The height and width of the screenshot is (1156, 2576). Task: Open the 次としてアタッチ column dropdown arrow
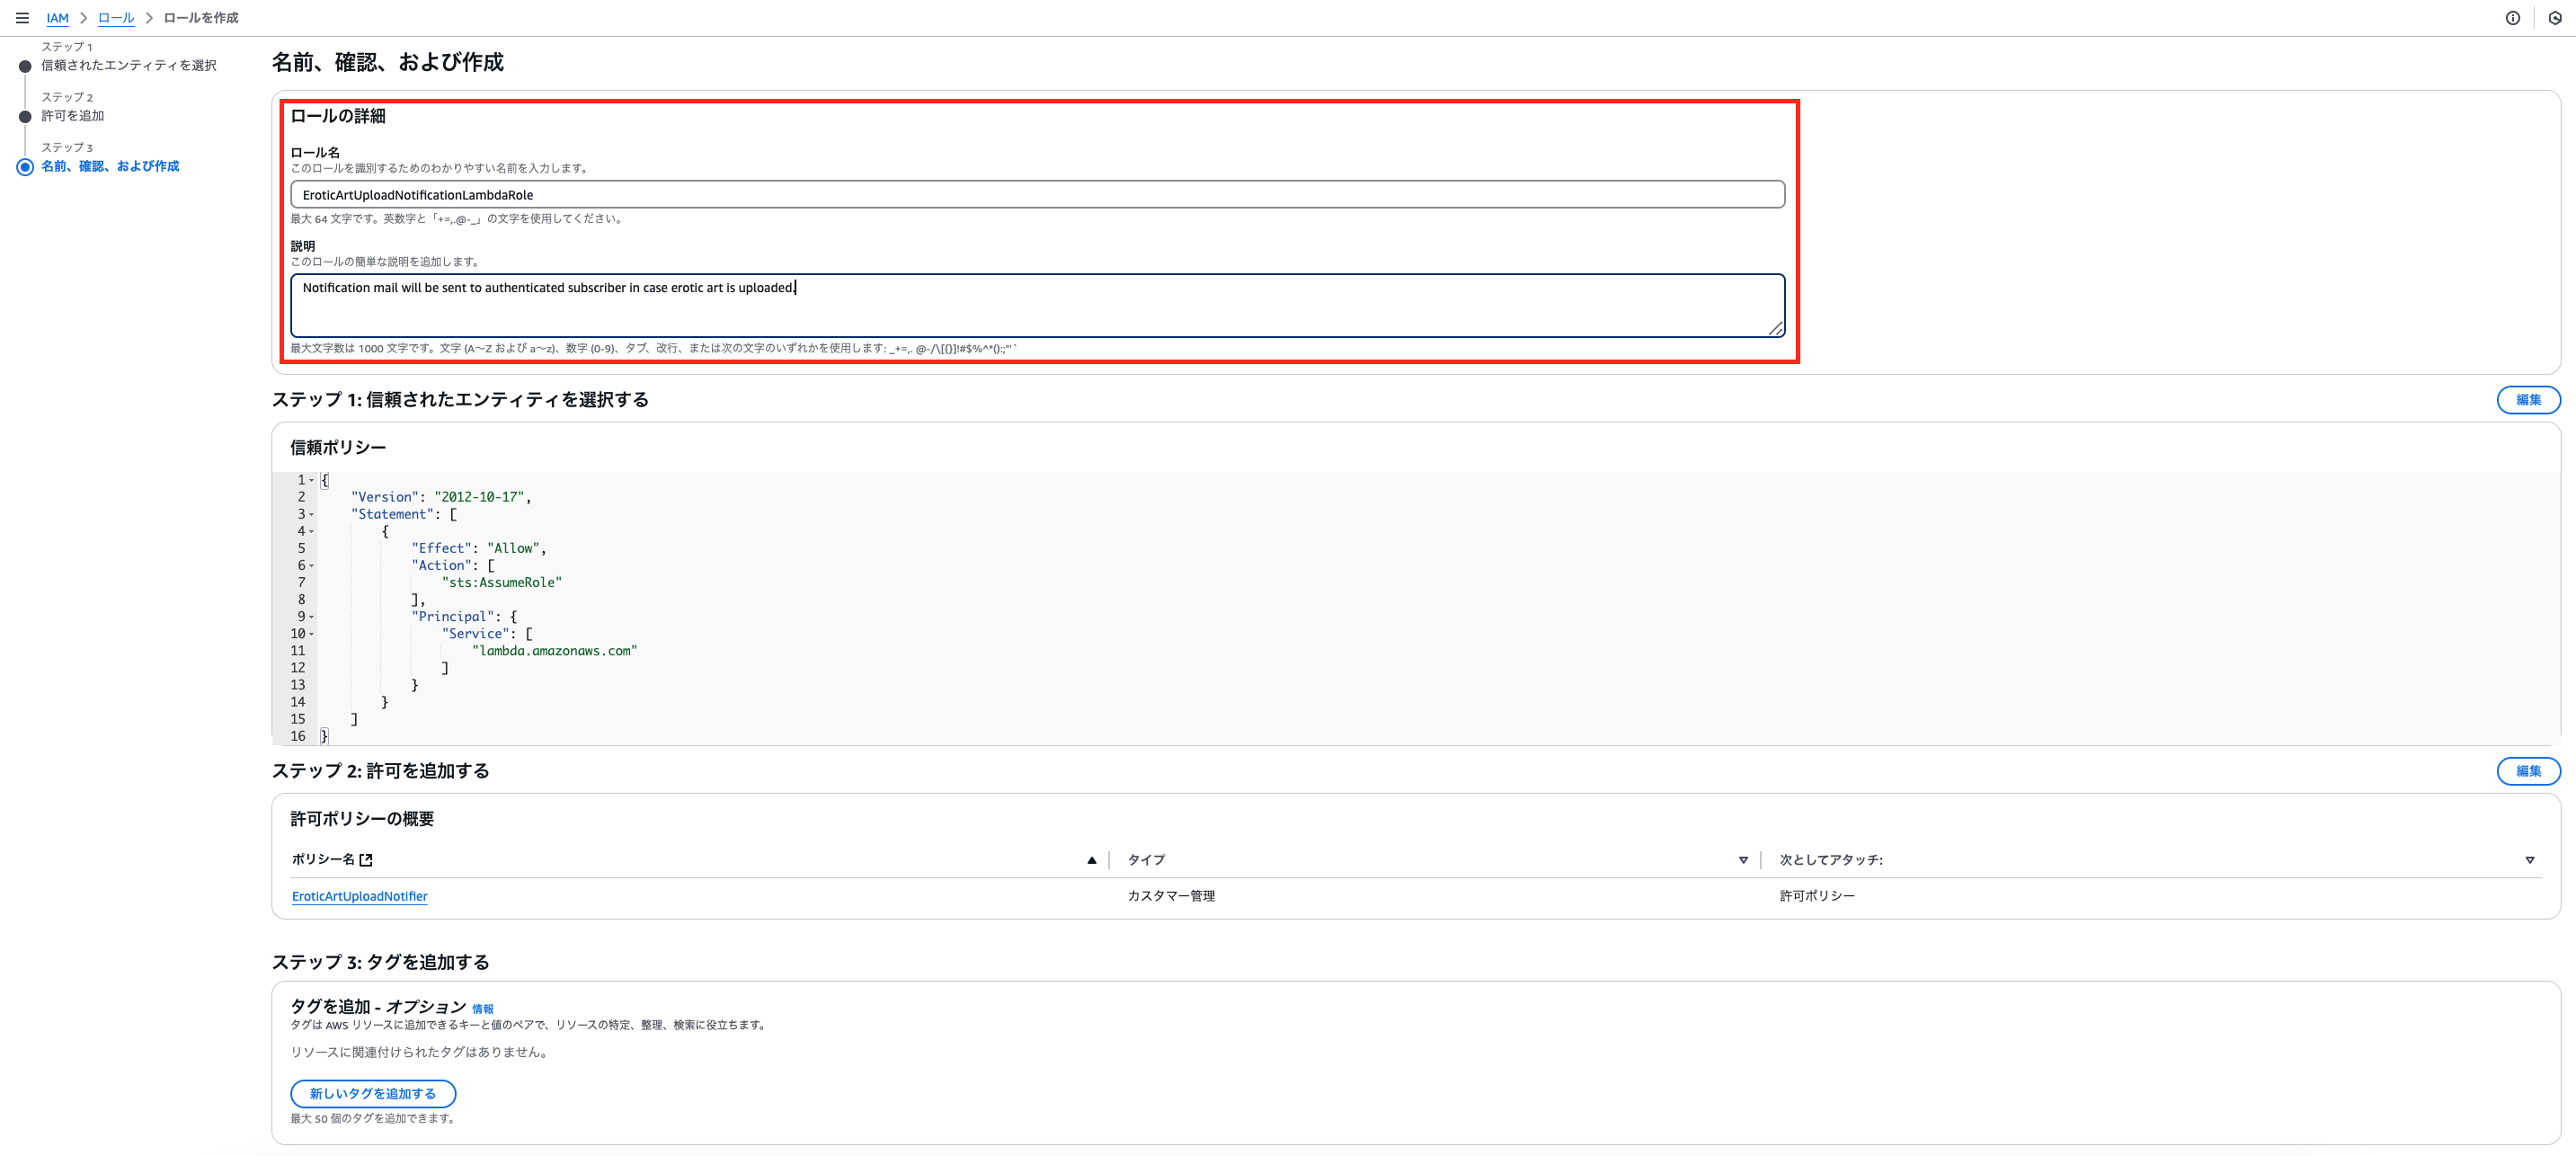pyautogui.click(x=2529, y=860)
